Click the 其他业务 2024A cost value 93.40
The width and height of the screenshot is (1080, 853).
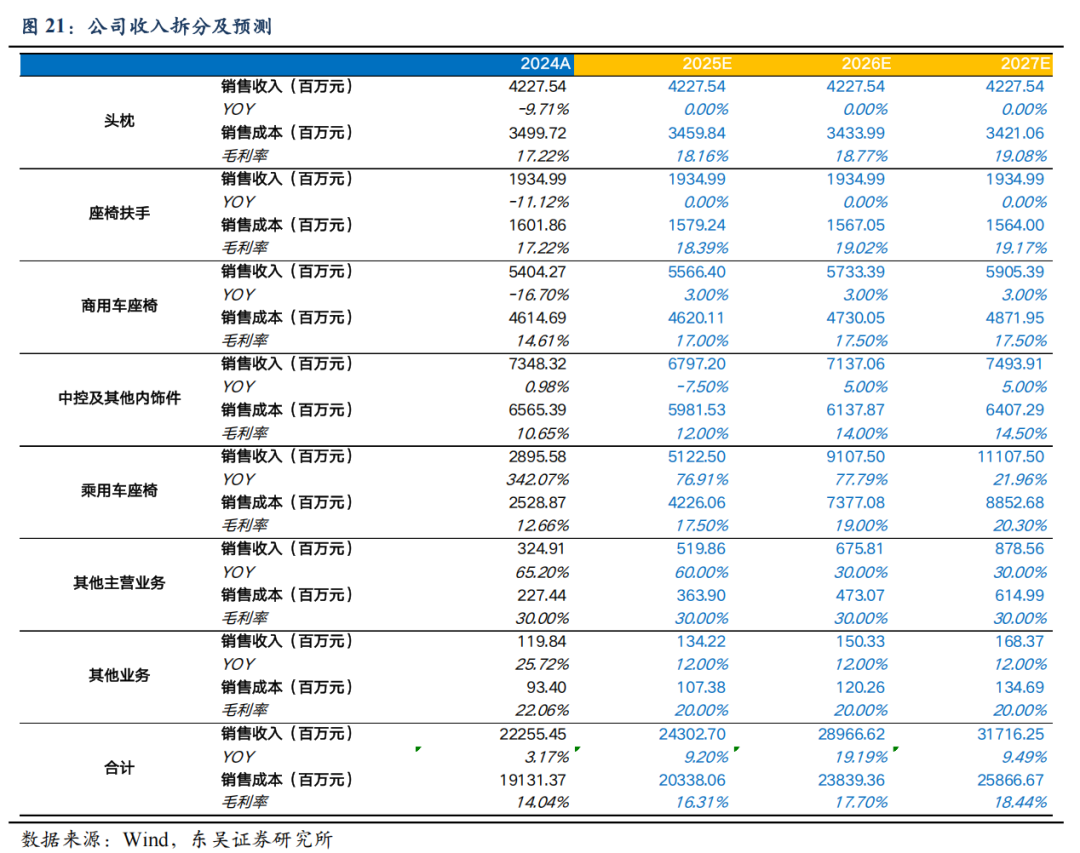pyautogui.click(x=546, y=688)
